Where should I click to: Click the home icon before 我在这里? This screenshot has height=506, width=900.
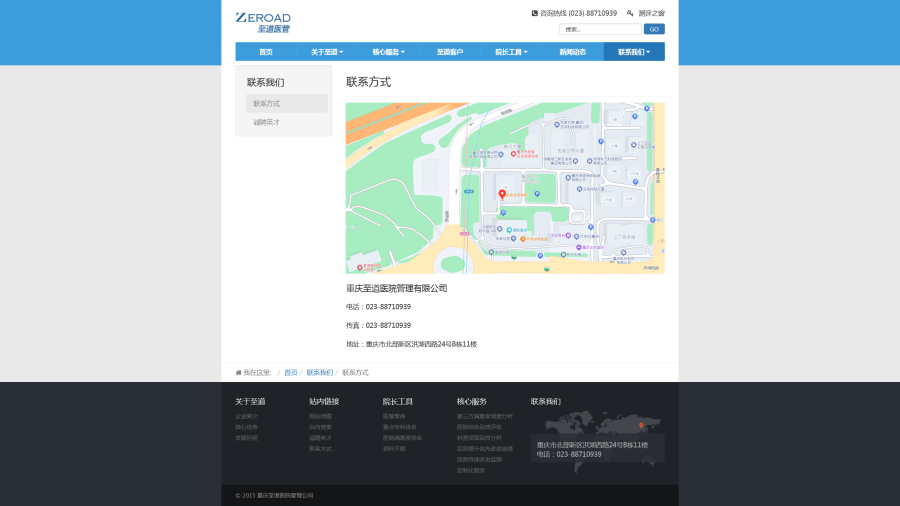click(238, 373)
